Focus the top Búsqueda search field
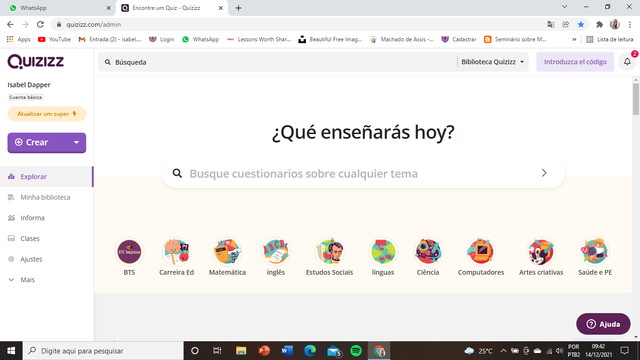640x360 pixels. [x=278, y=62]
